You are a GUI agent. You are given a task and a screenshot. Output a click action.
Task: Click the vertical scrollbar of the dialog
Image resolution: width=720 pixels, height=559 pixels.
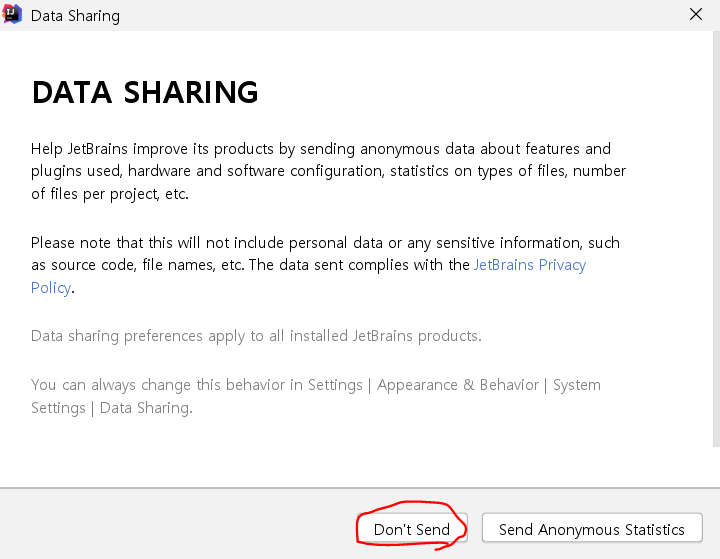pos(716,239)
